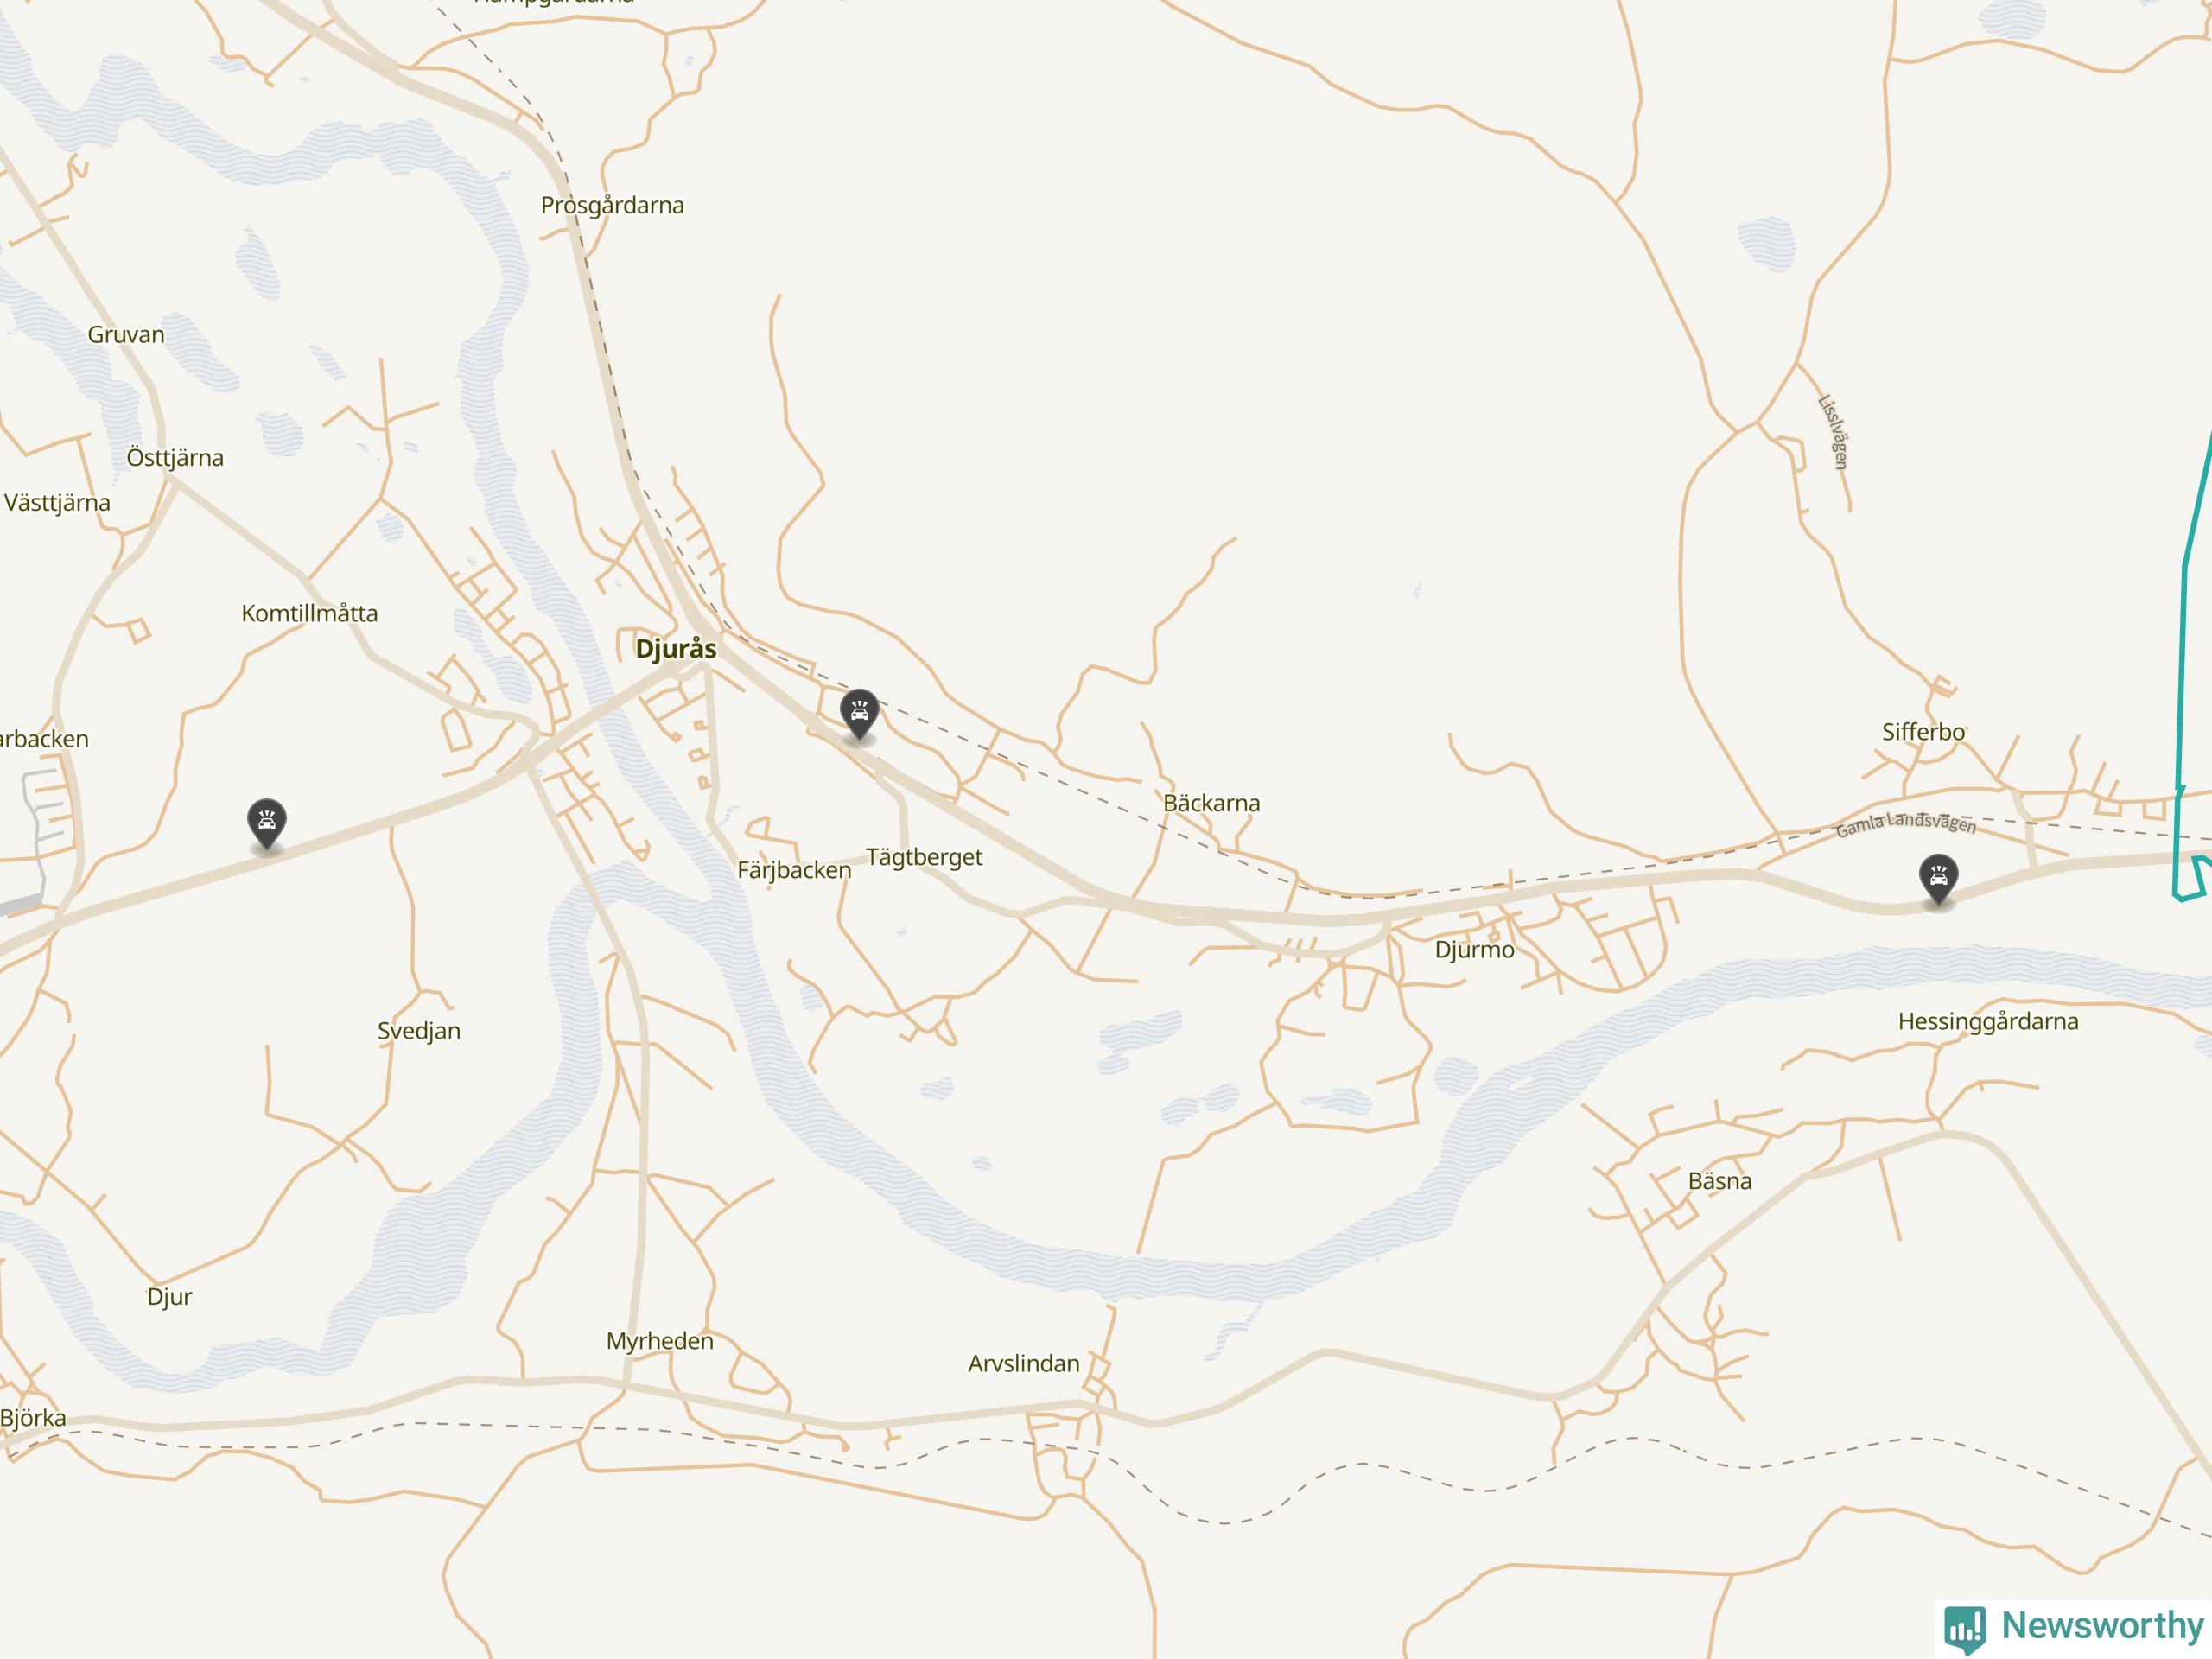Screen dimensions: 2212x1659
Task: Click the Färjbacken place label
Action: (794, 870)
